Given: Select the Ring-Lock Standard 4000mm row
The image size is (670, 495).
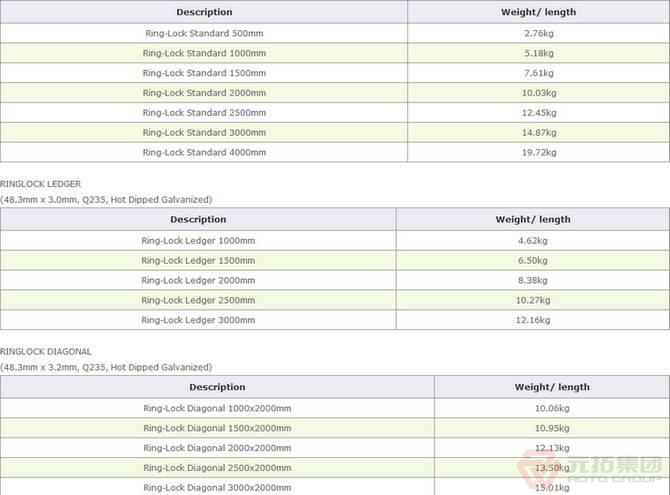Looking at the screenshot, I should 204,152.
